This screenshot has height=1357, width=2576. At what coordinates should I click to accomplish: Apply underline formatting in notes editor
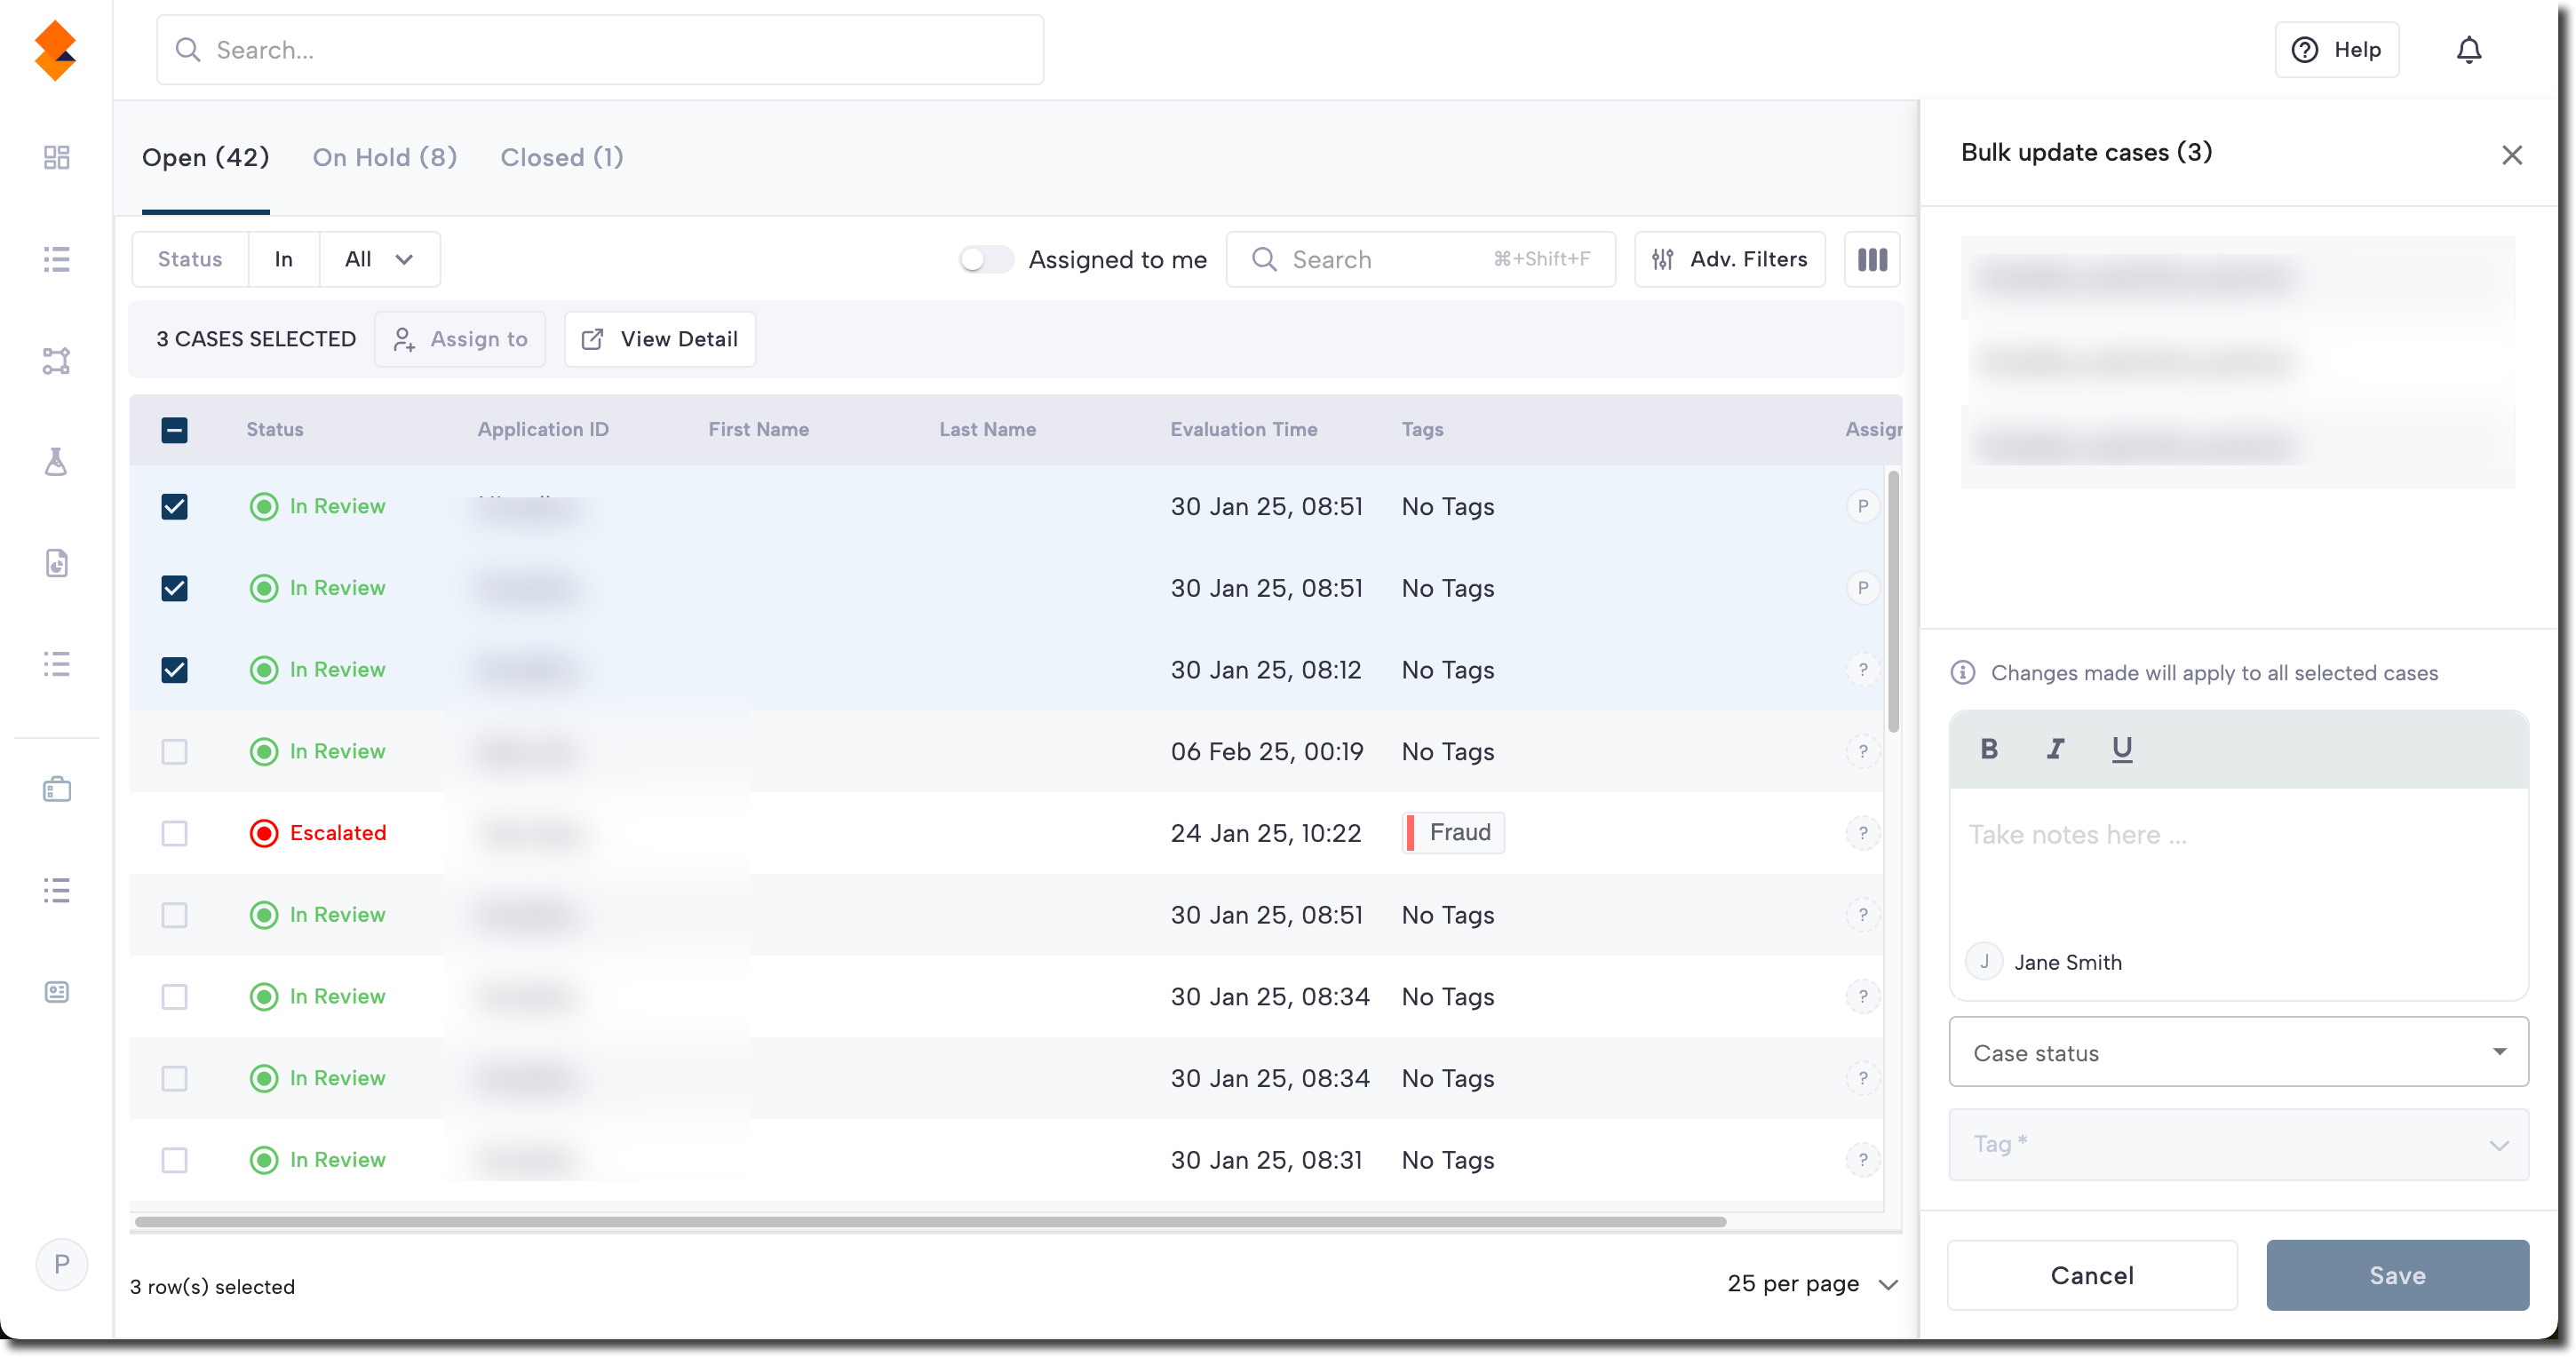coord(2121,749)
